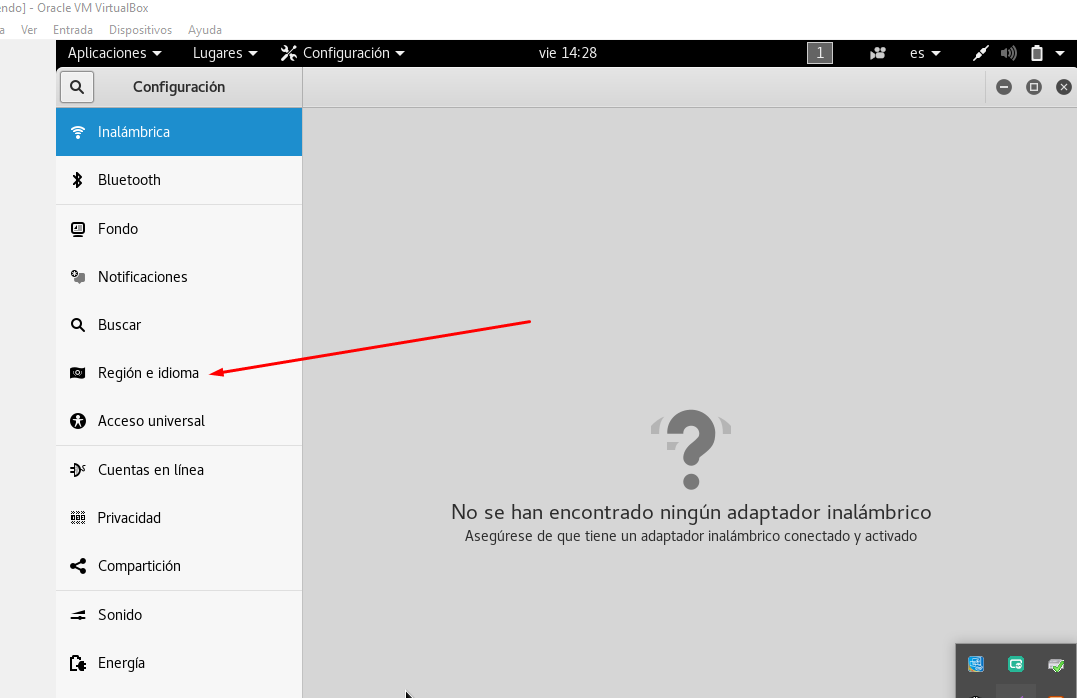1077x698 pixels.
Task: Click the wired network plug icon in top bar
Action: pos(981,53)
